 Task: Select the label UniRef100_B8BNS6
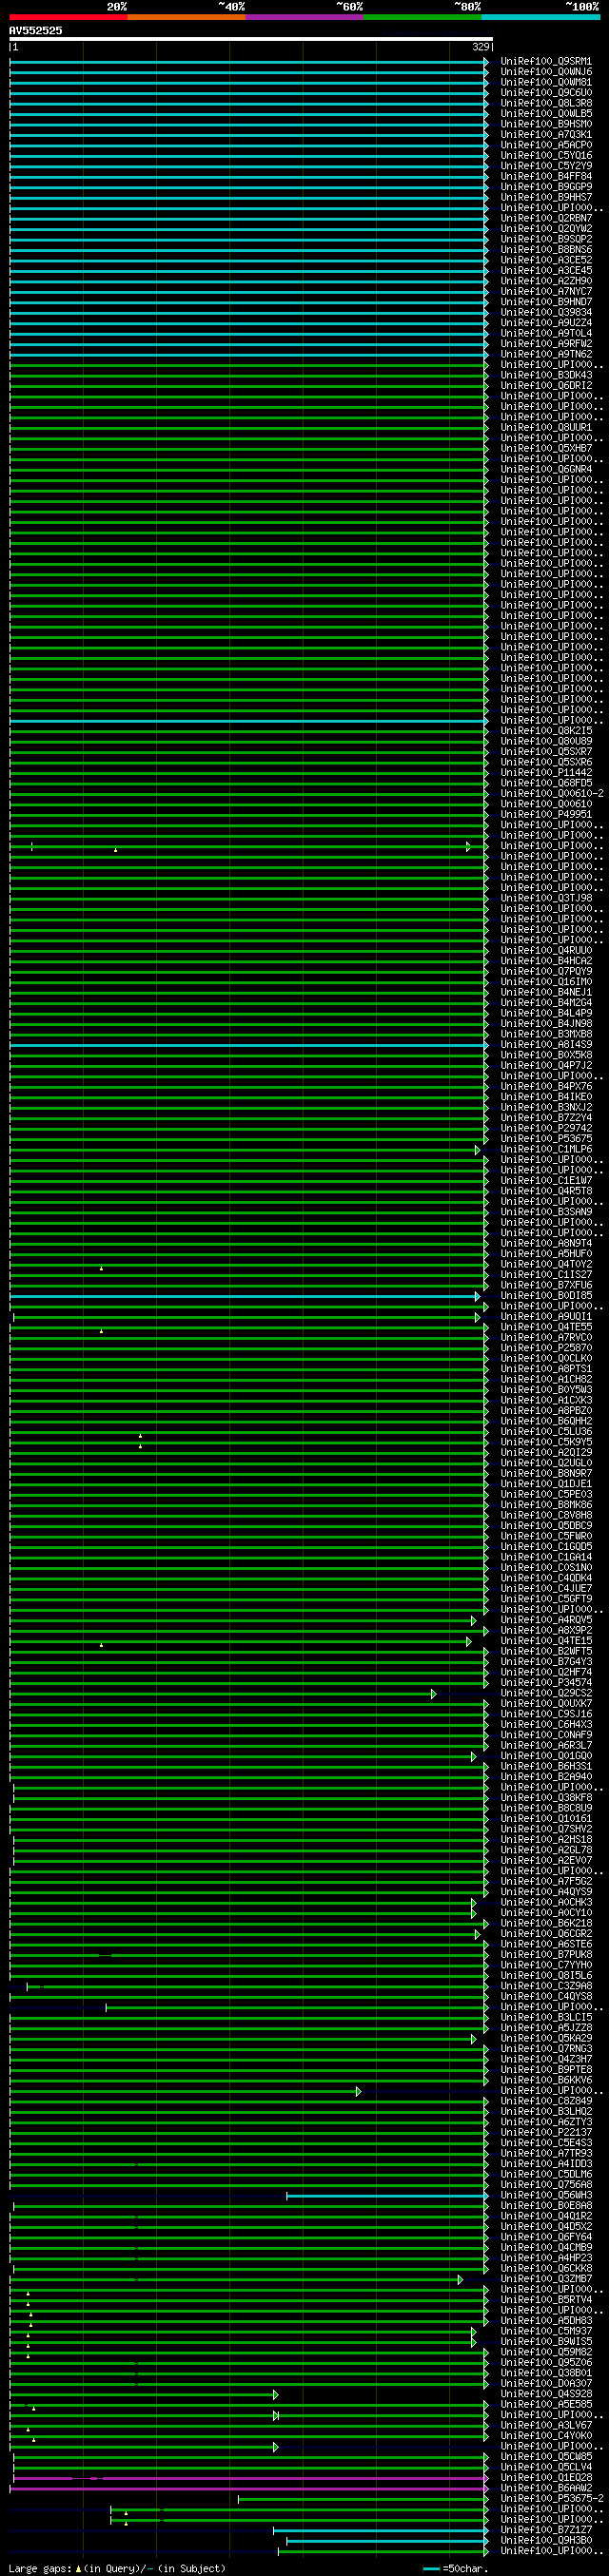[x=546, y=250]
